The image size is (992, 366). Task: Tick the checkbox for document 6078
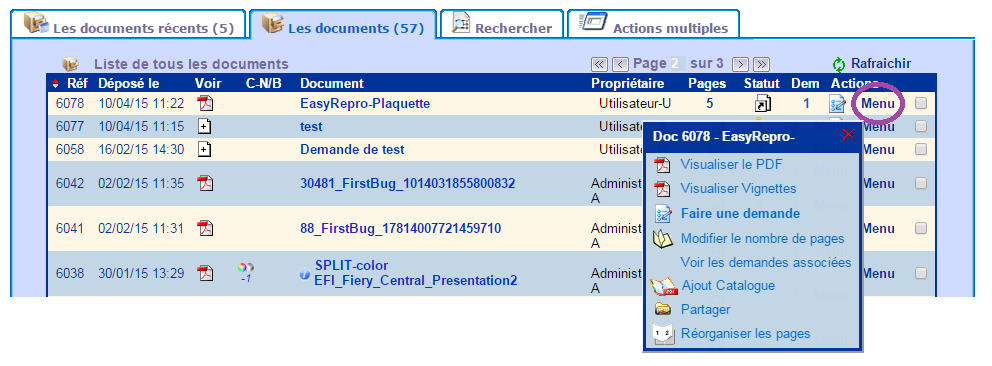pos(921,104)
